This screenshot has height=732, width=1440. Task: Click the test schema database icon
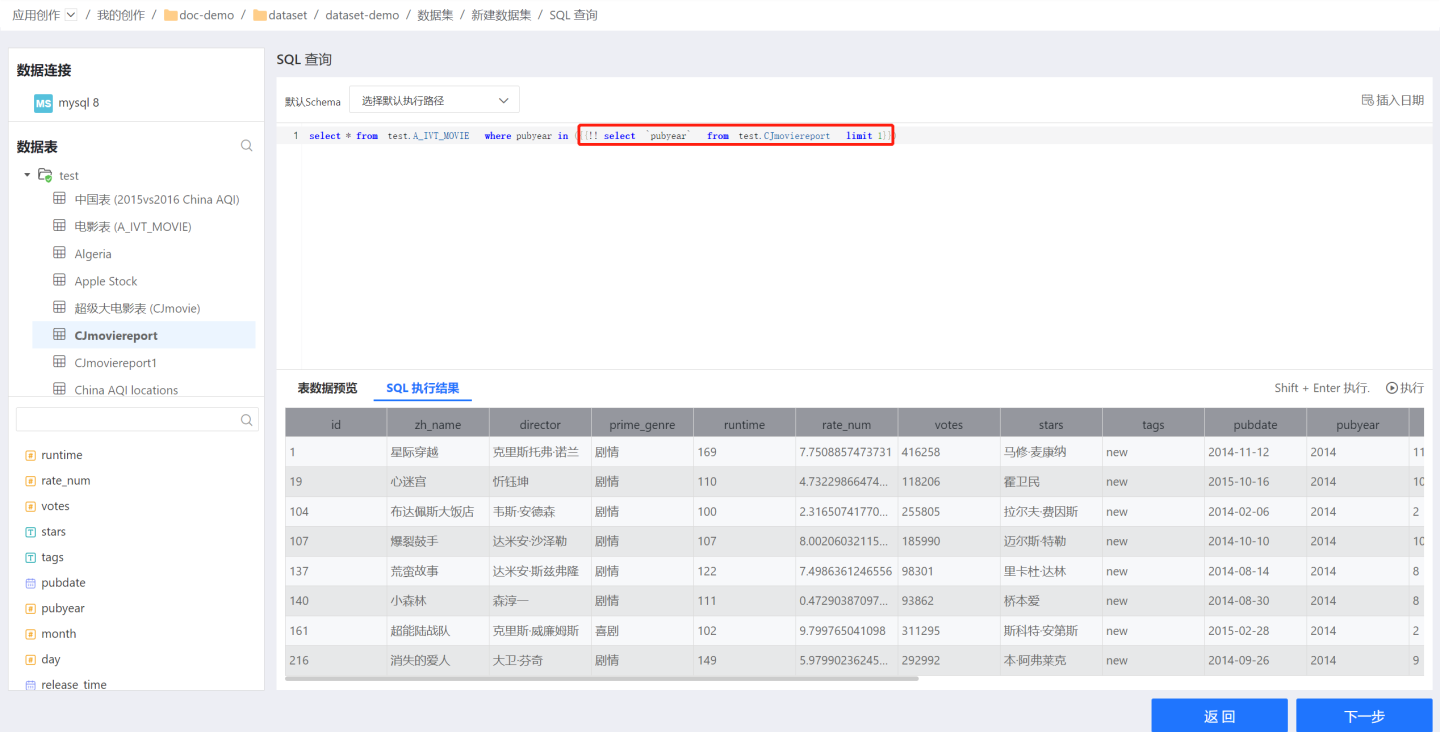pos(45,175)
